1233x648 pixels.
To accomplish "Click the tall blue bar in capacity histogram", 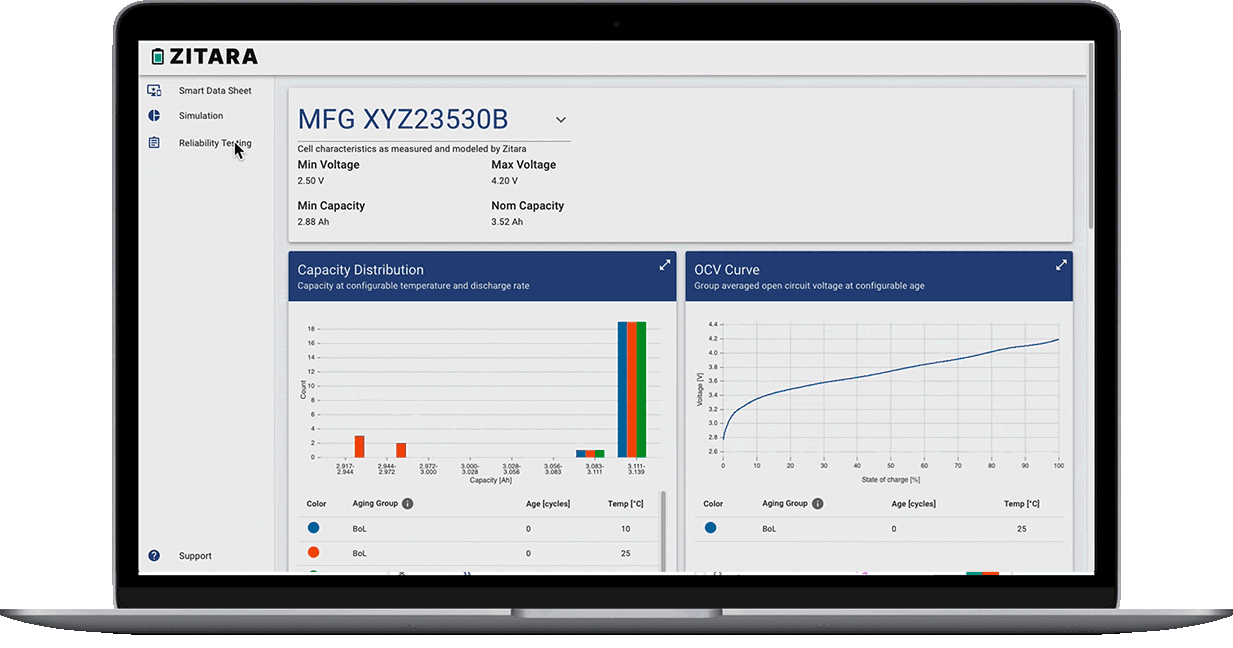I will (x=622, y=390).
